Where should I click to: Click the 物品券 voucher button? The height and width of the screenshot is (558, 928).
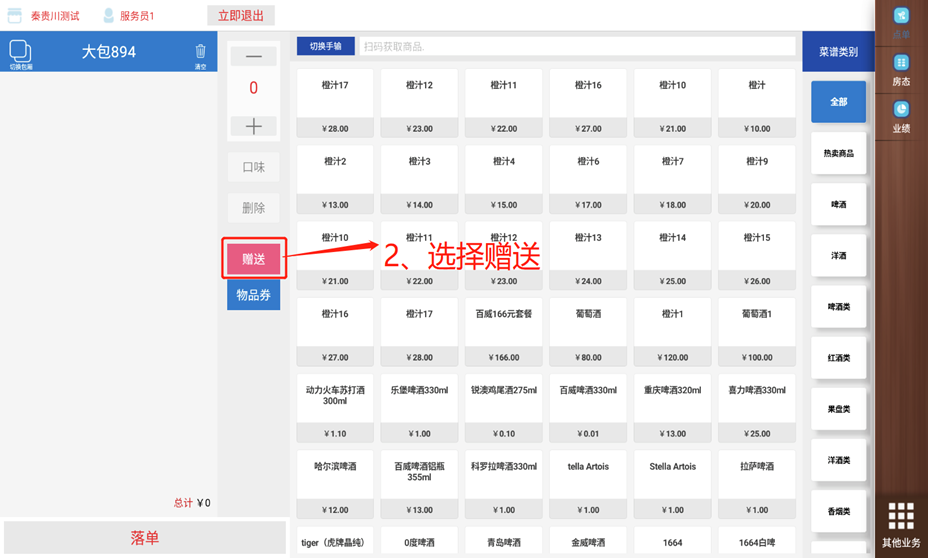(x=253, y=295)
